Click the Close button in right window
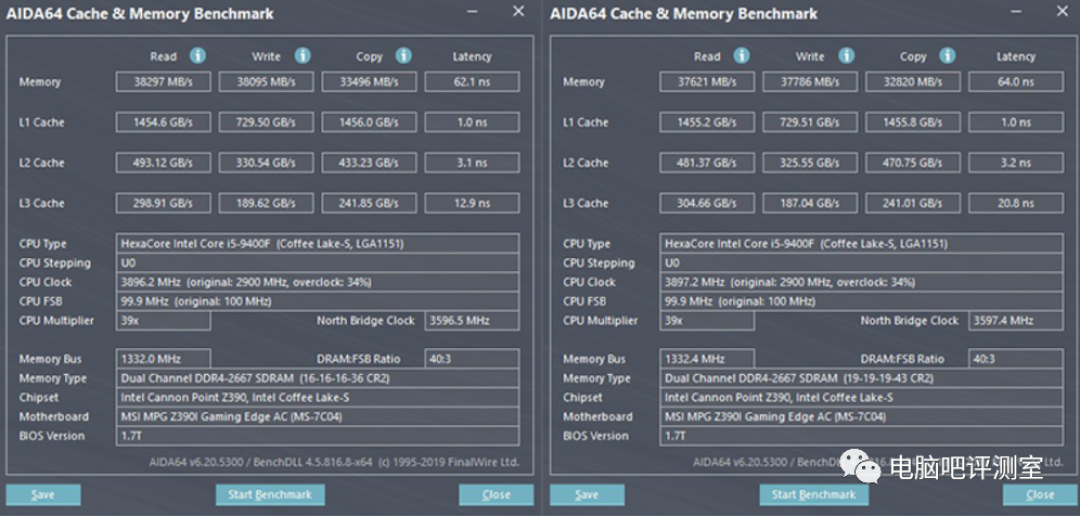The width and height of the screenshot is (1080, 516). (x=1040, y=495)
